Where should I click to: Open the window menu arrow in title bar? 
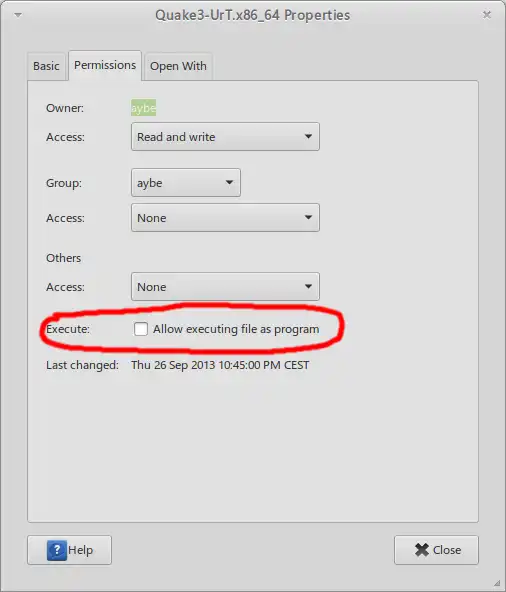(18, 15)
